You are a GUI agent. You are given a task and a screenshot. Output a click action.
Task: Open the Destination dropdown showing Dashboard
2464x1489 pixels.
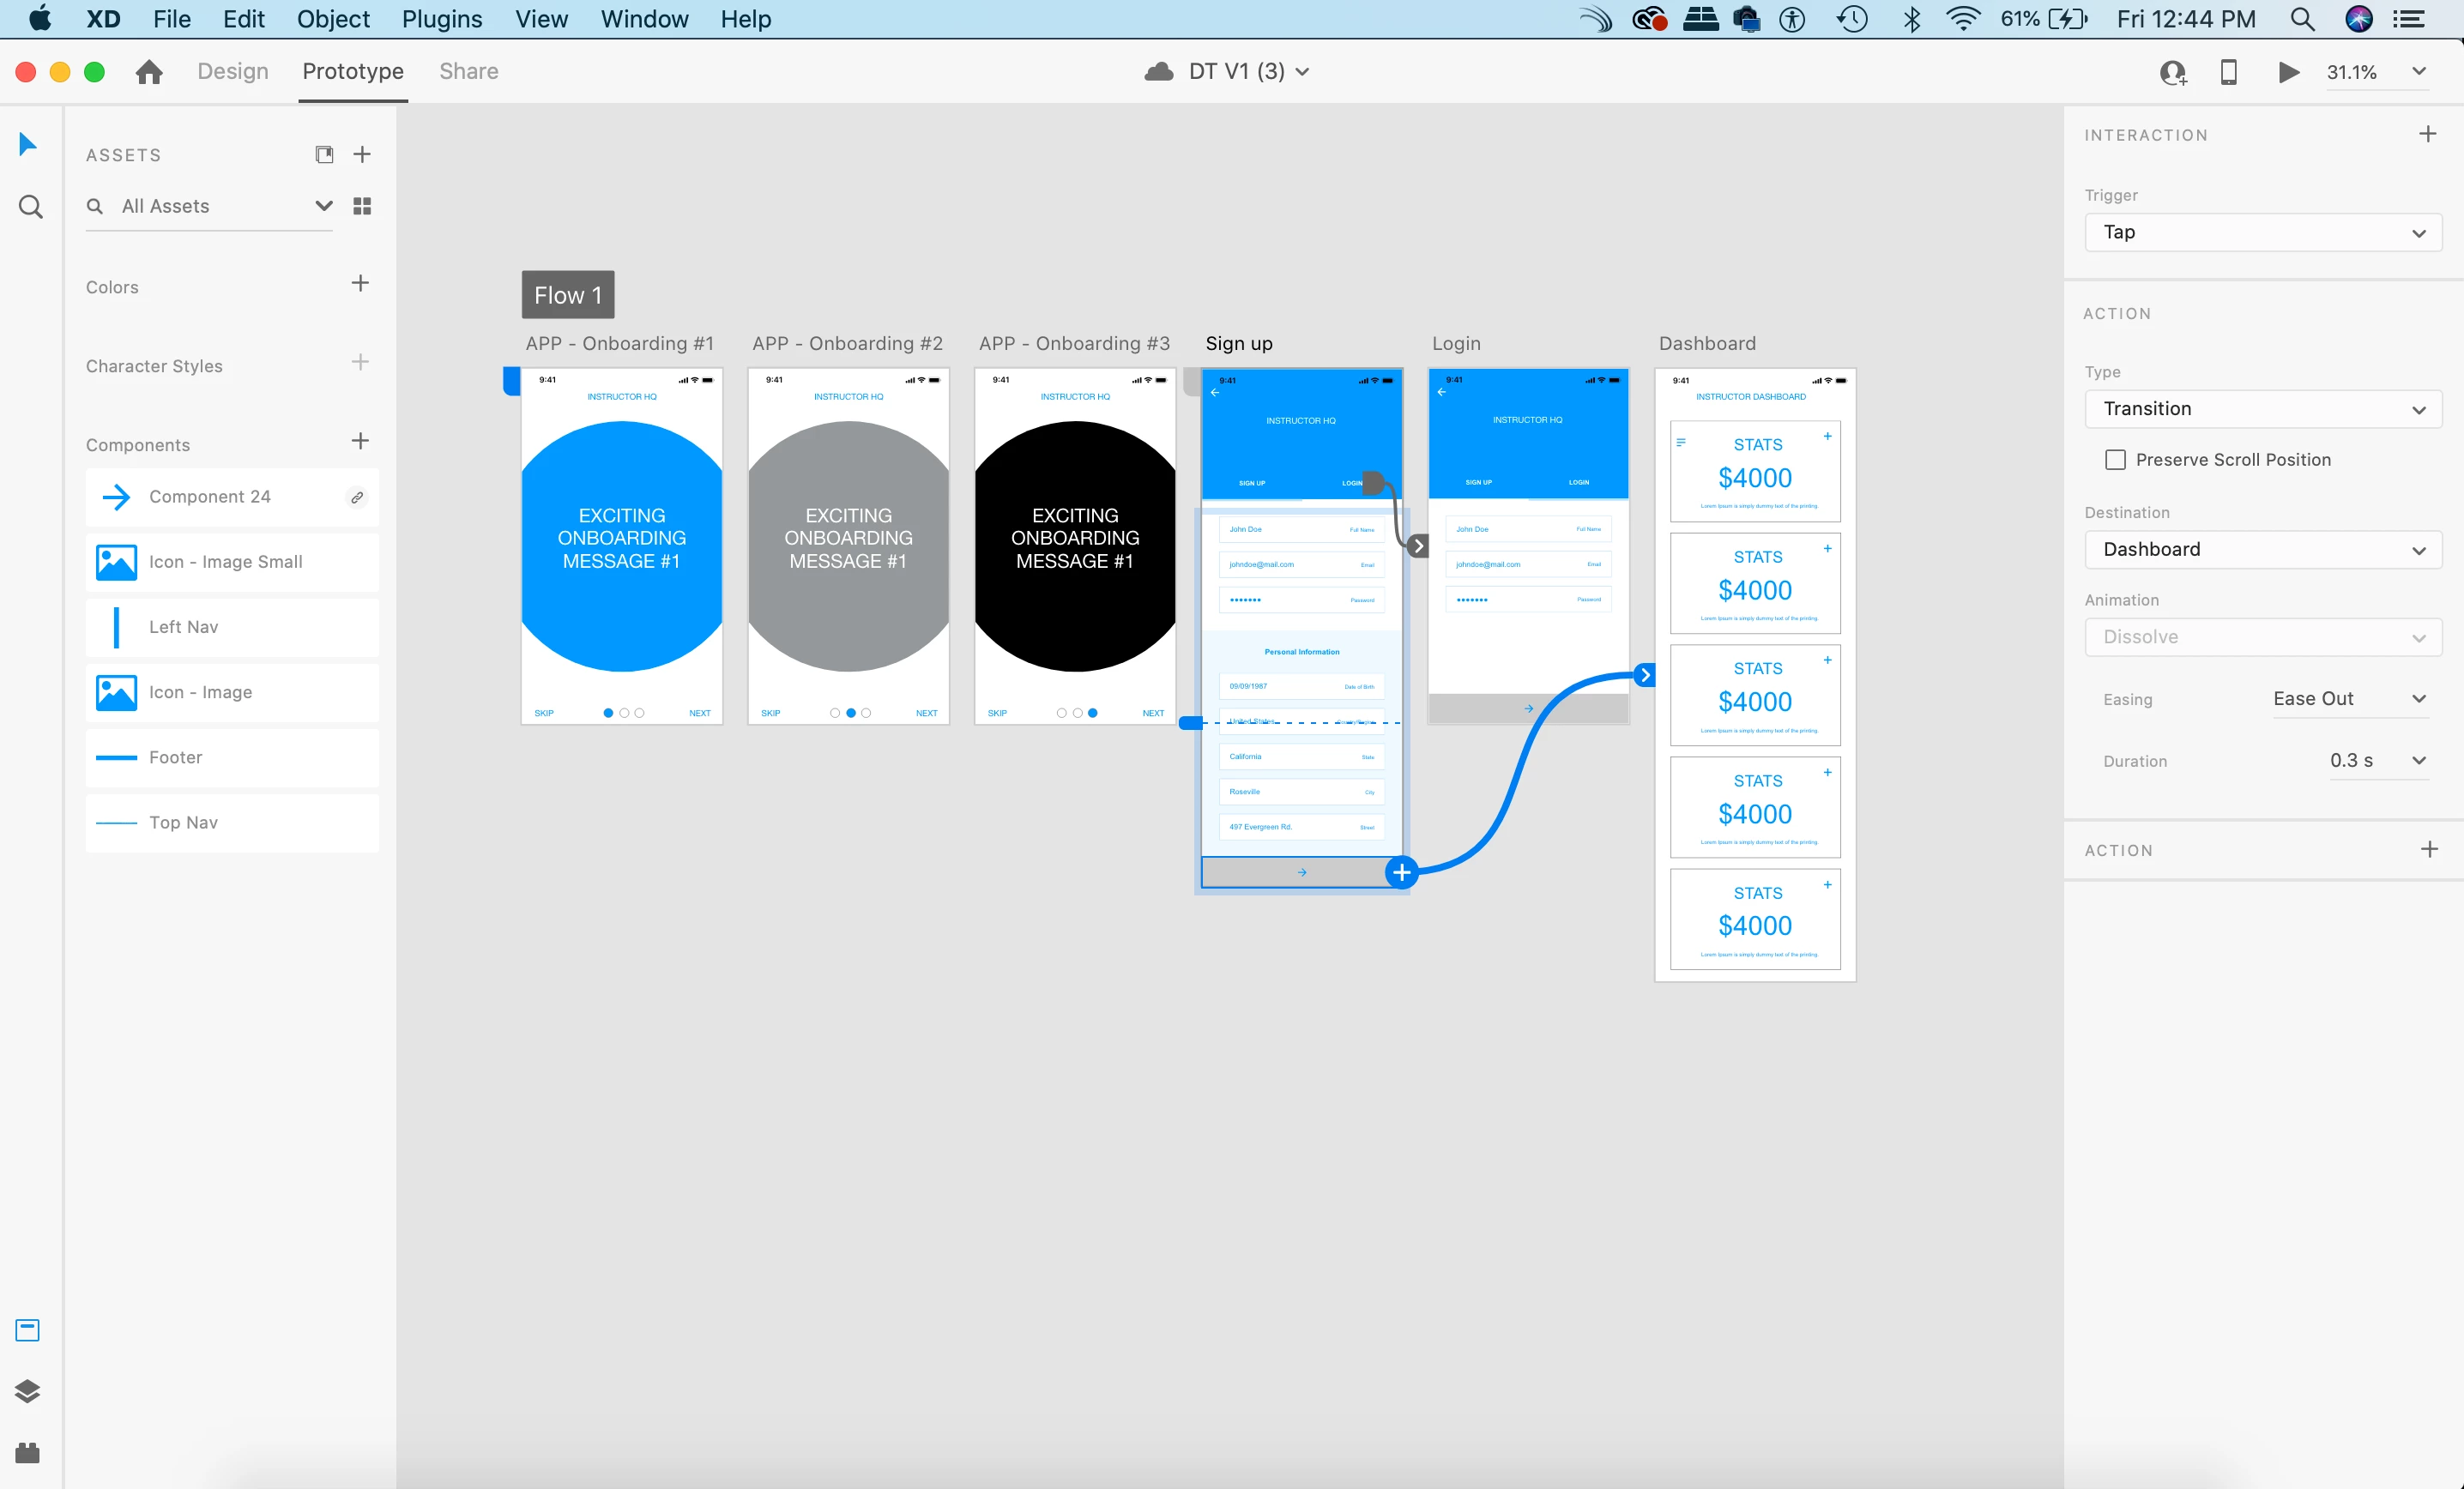[2262, 549]
